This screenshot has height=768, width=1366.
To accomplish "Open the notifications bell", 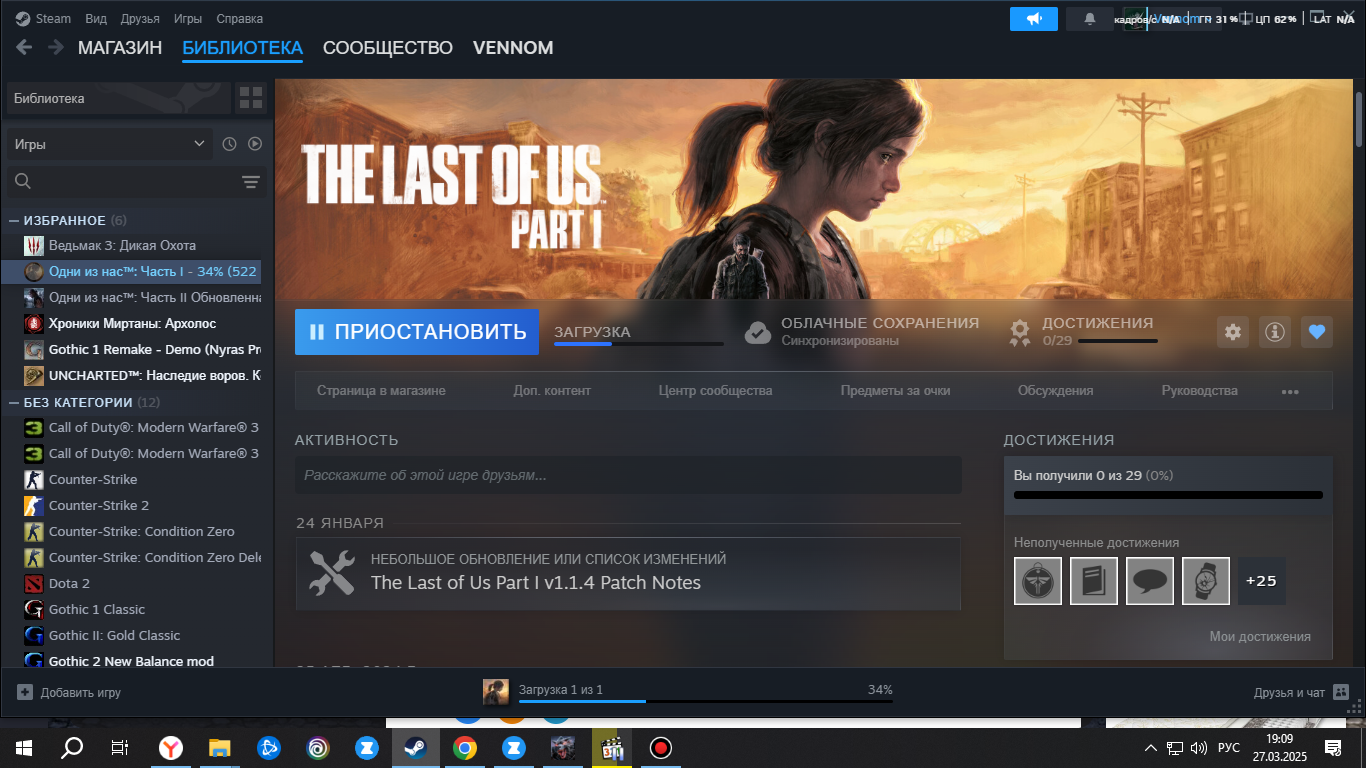I will (1089, 19).
